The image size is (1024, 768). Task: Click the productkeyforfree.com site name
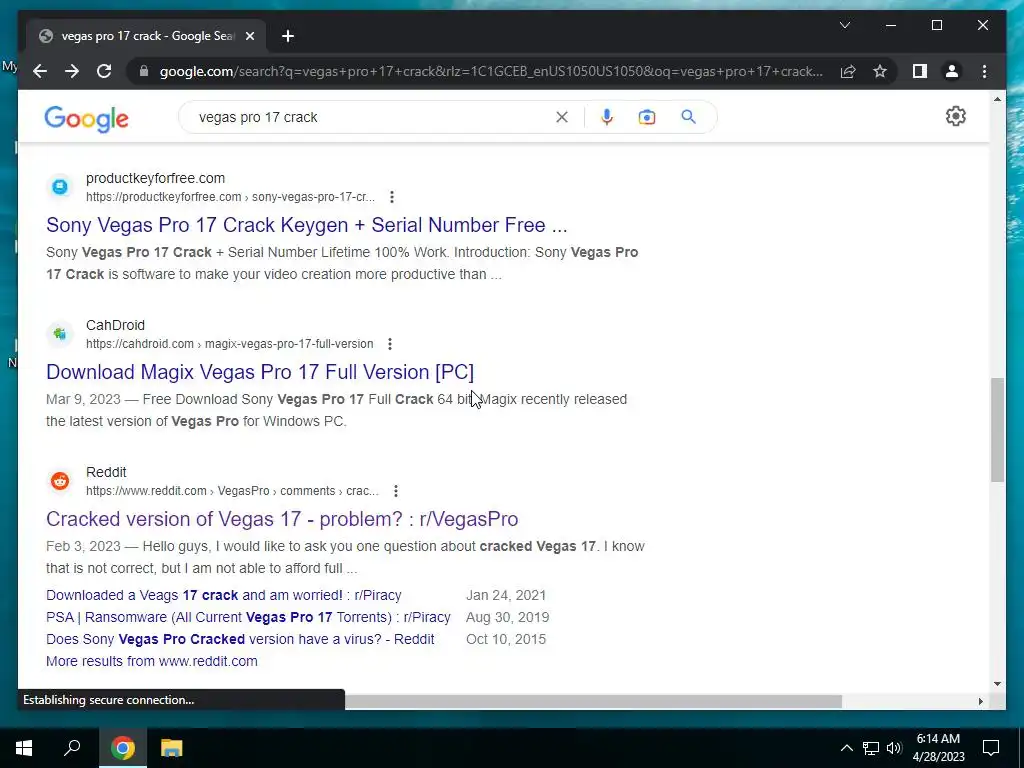(155, 178)
